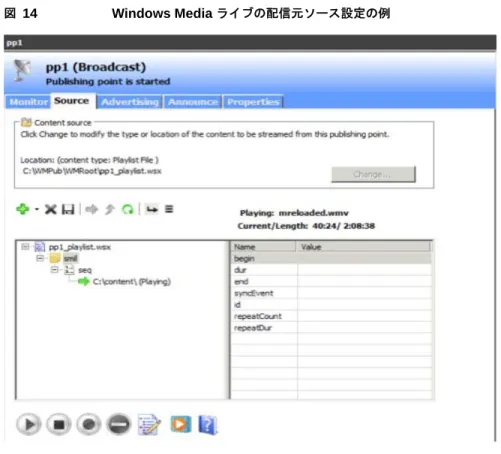
Task: Click the round record archive button
Action: pyautogui.click(x=89, y=424)
